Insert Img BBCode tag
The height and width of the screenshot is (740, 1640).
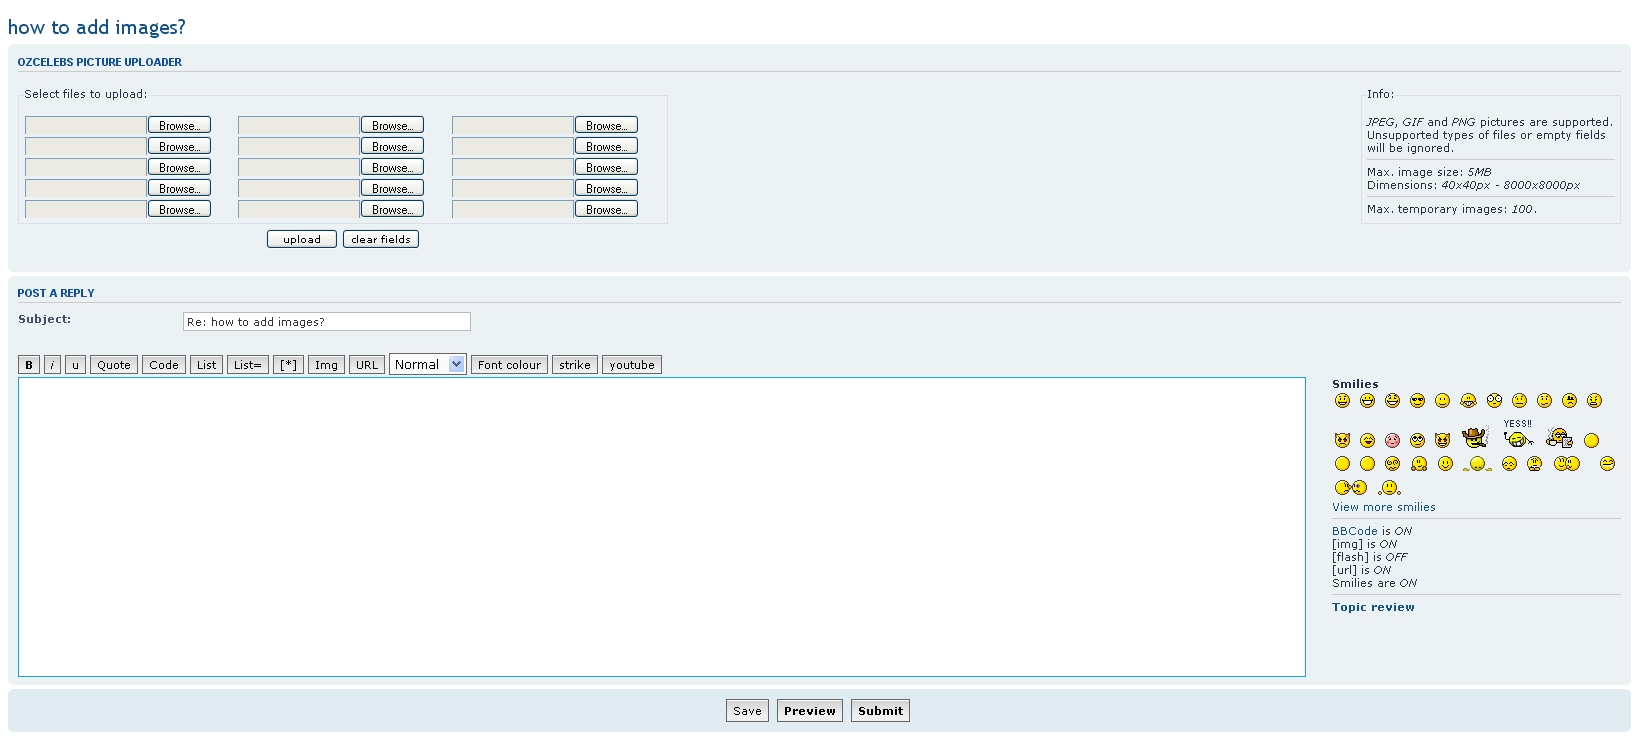click(x=326, y=365)
